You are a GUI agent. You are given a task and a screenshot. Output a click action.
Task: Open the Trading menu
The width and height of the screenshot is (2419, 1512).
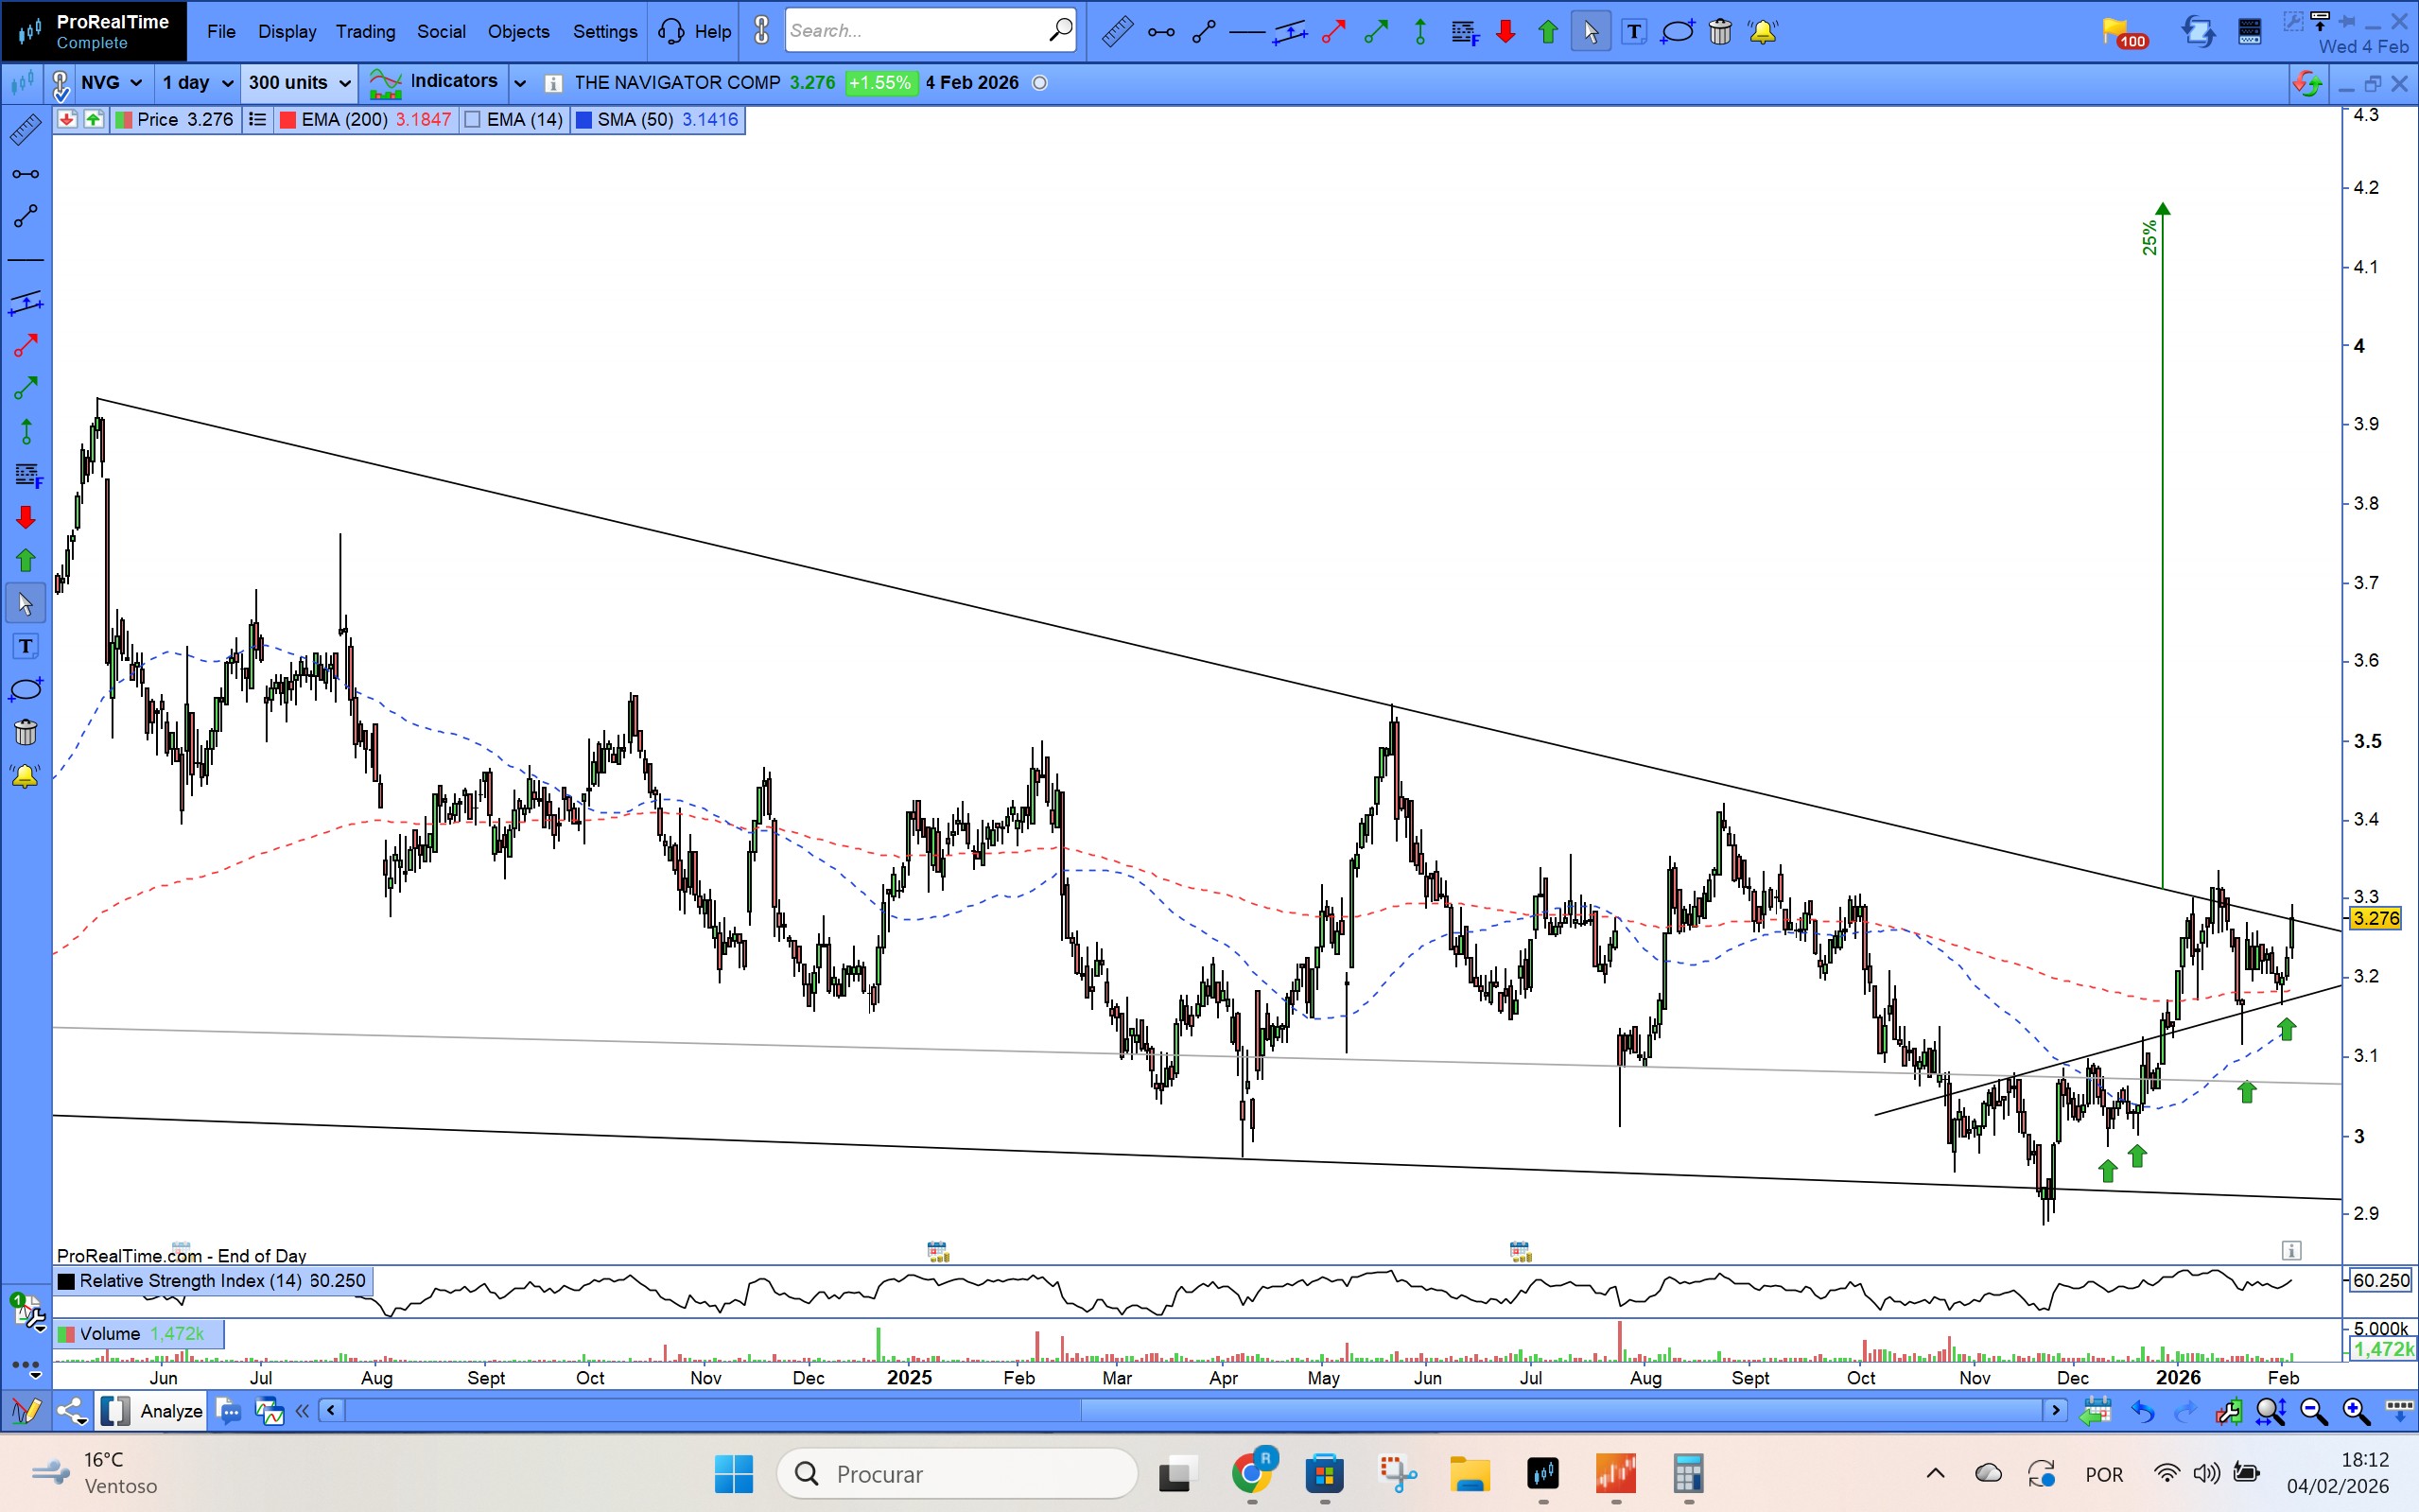click(365, 32)
